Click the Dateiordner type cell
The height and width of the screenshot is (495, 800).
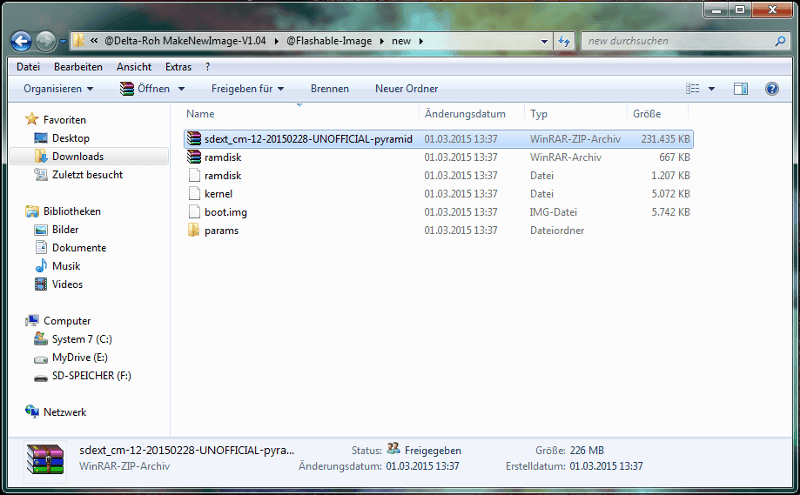click(x=557, y=231)
